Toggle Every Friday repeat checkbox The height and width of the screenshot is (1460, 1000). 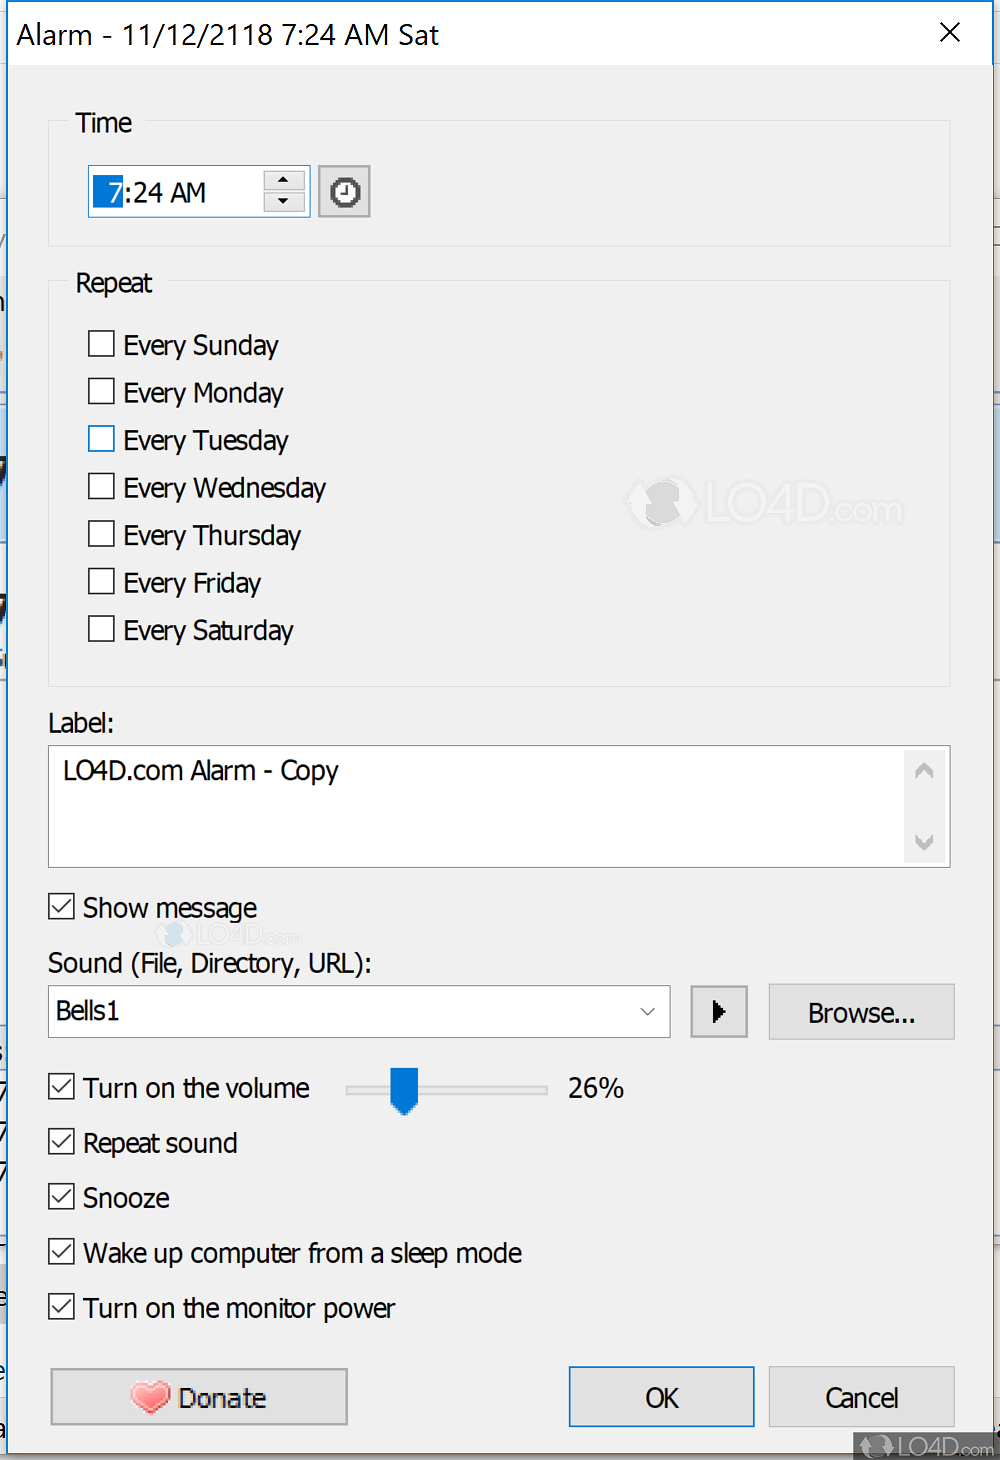tap(101, 582)
